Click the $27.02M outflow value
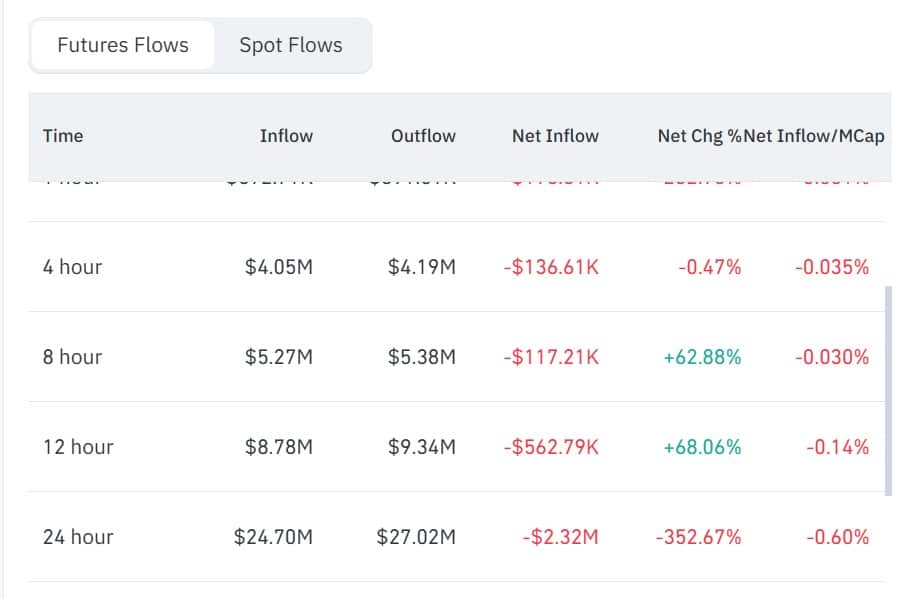915x599 pixels. pyautogui.click(x=416, y=537)
